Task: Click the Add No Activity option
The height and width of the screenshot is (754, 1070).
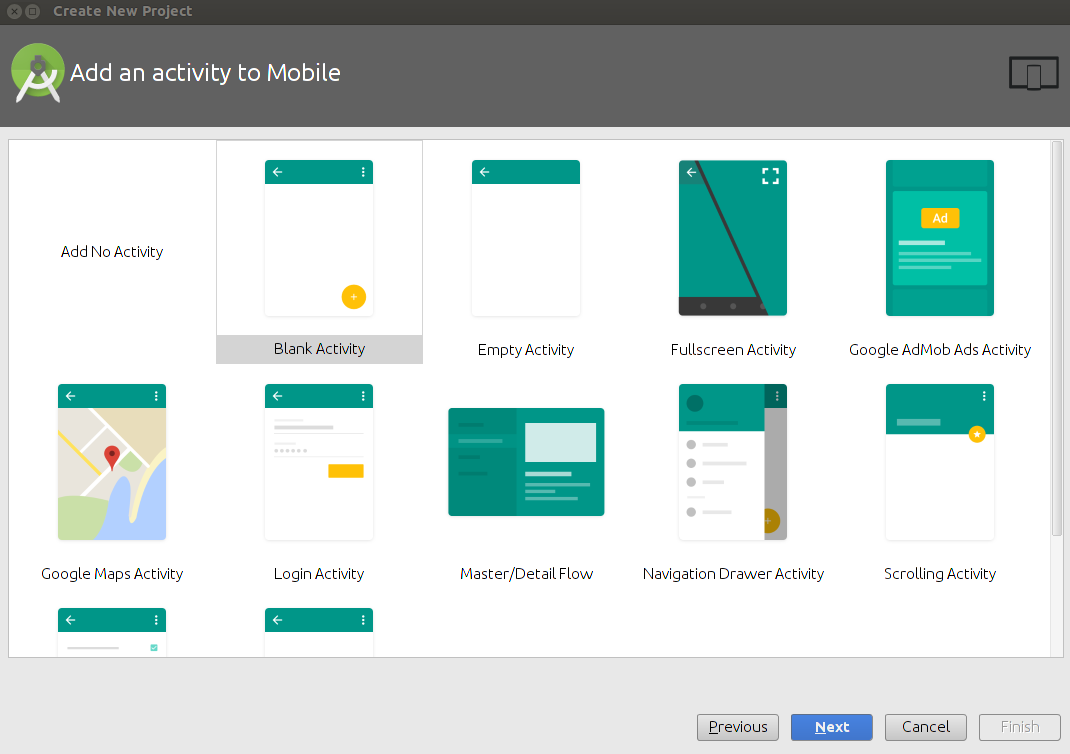Action: click(x=112, y=252)
